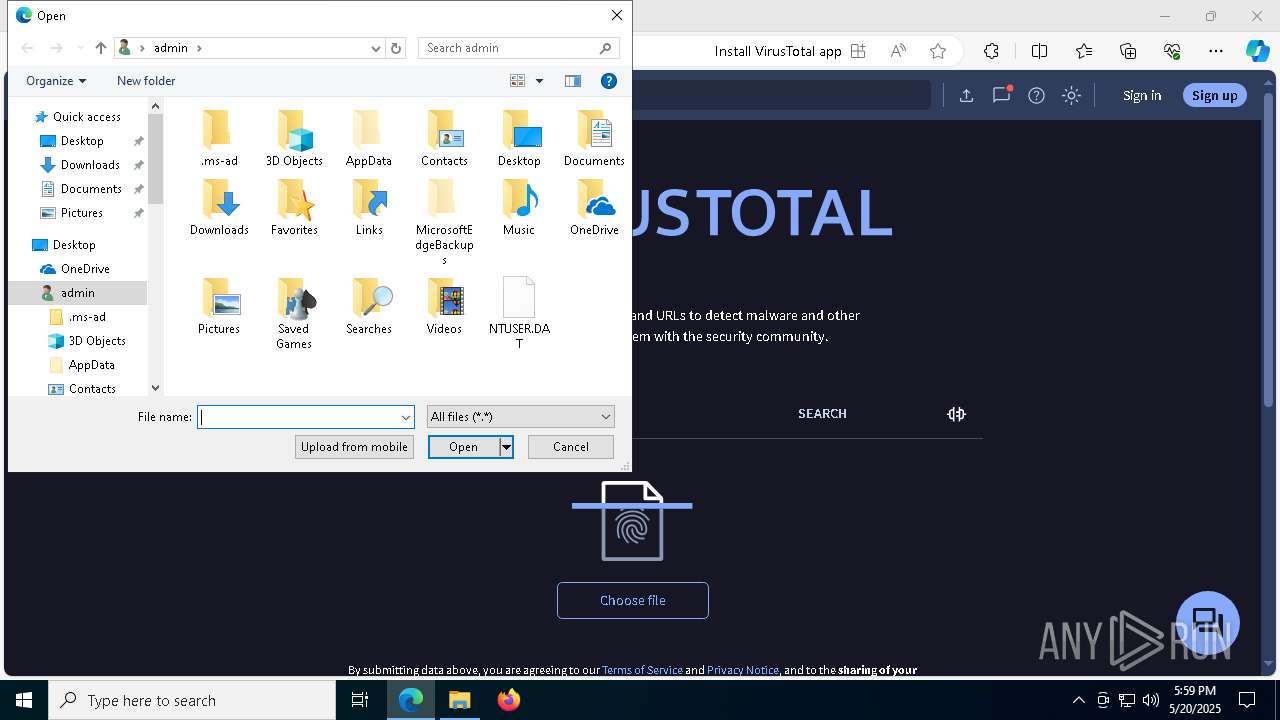This screenshot has height=720, width=1280.
Task: Select the Downloads folder in file list
Action: (219, 208)
